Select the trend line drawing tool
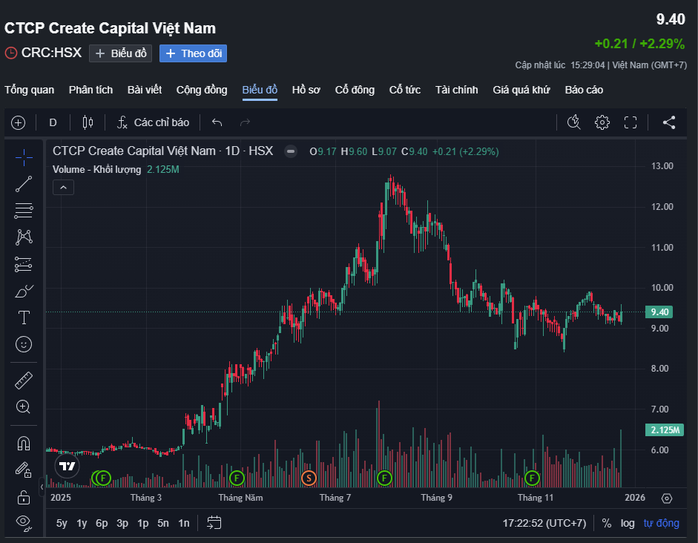This screenshot has width=698, height=543. [x=24, y=184]
